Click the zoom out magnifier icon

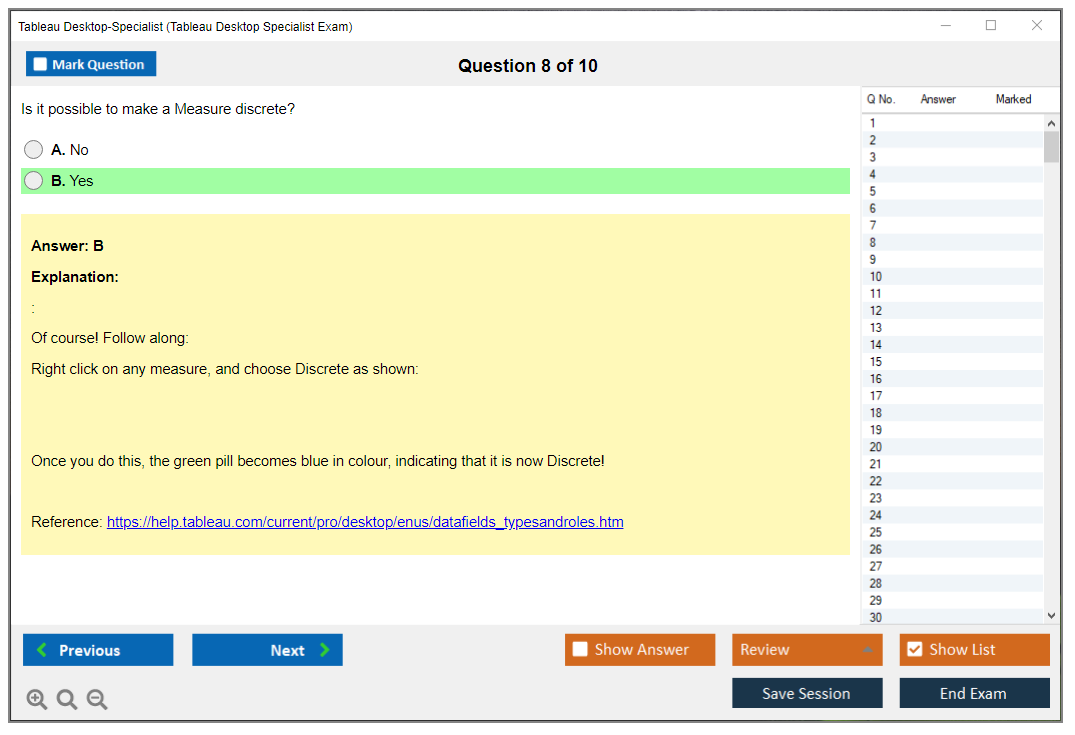(97, 700)
